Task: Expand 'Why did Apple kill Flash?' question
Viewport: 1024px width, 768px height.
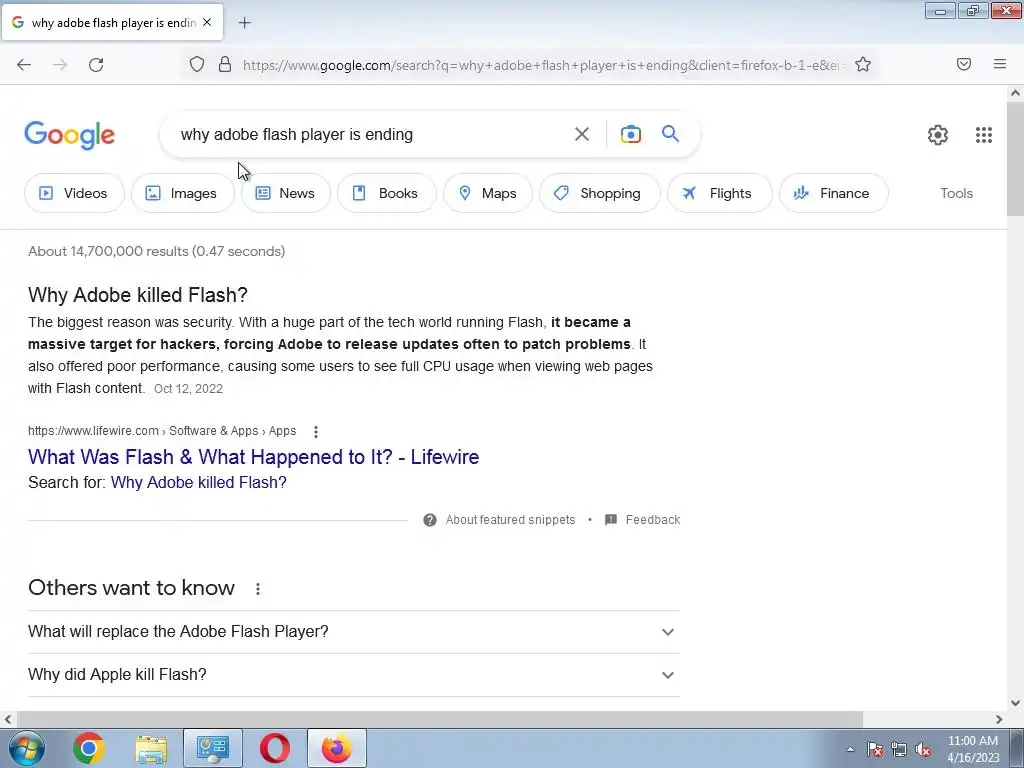Action: click(354, 675)
